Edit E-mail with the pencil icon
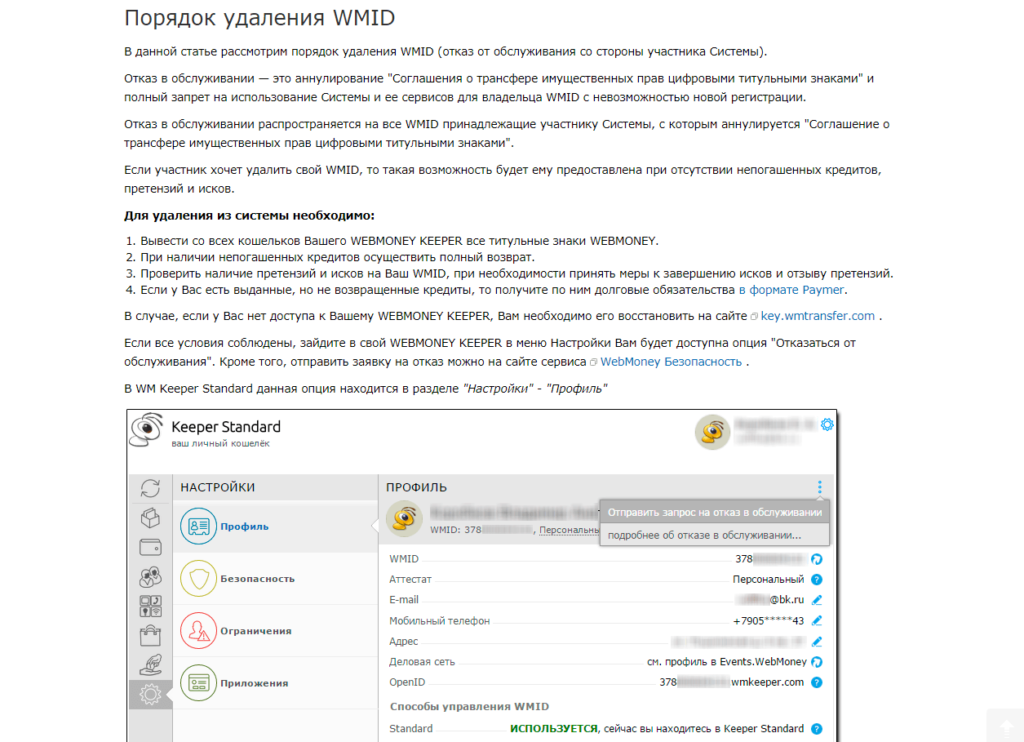 (816, 600)
